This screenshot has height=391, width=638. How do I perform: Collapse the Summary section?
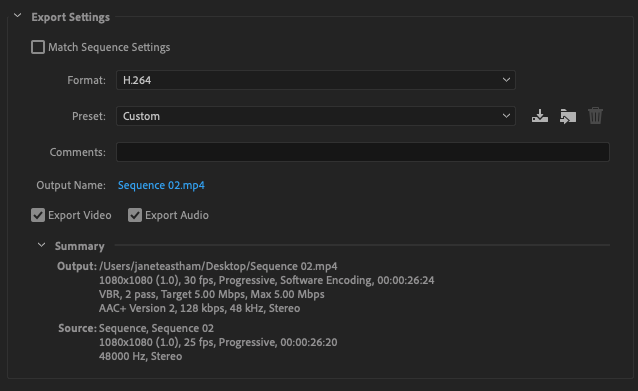coord(41,245)
